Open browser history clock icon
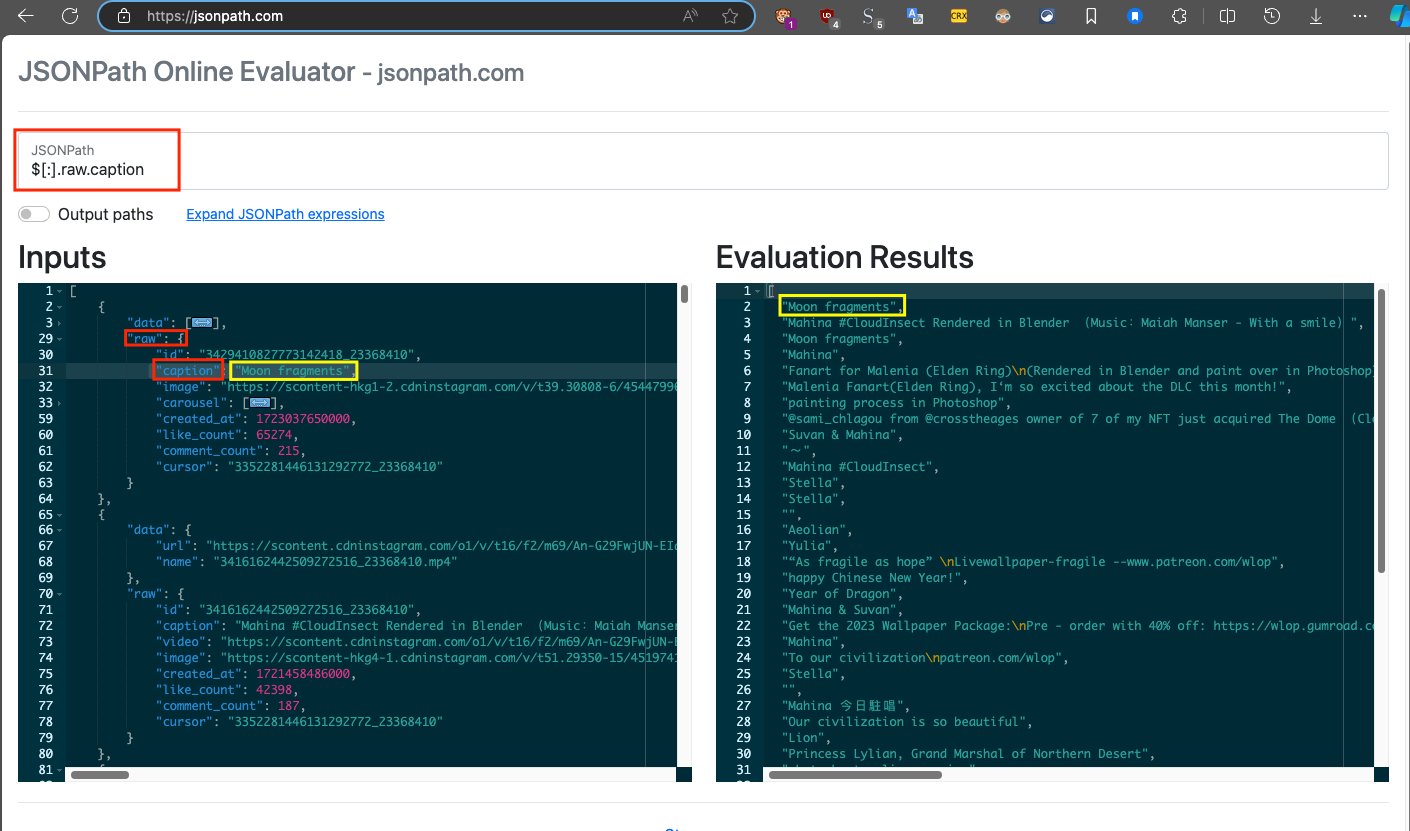Image resolution: width=1410 pixels, height=831 pixels. coord(1272,16)
